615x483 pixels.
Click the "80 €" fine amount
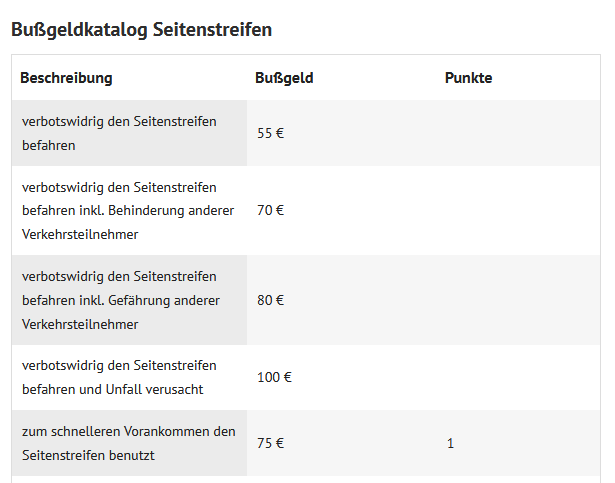click(270, 300)
